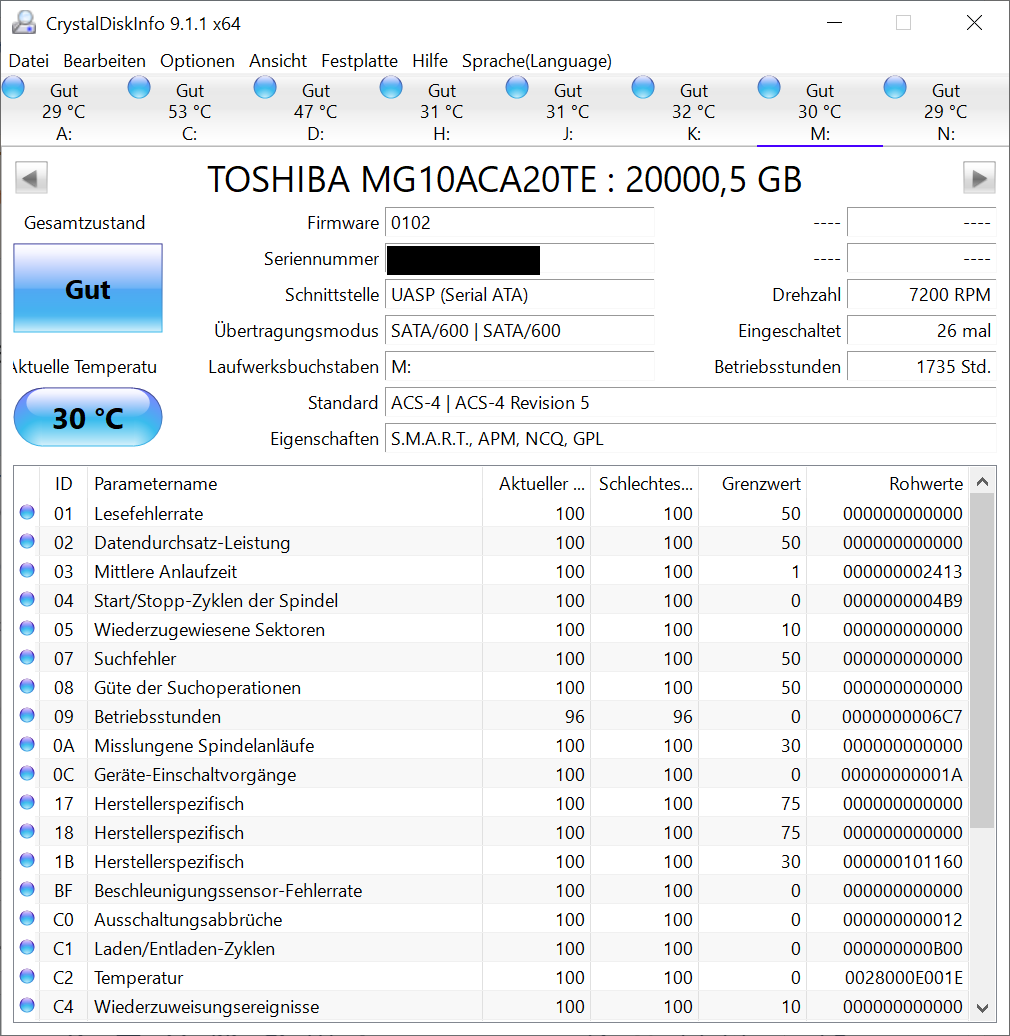Image resolution: width=1010 pixels, height=1036 pixels.
Task: Click status dot for attribute C2 Temperatur
Action: pos(27,977)
